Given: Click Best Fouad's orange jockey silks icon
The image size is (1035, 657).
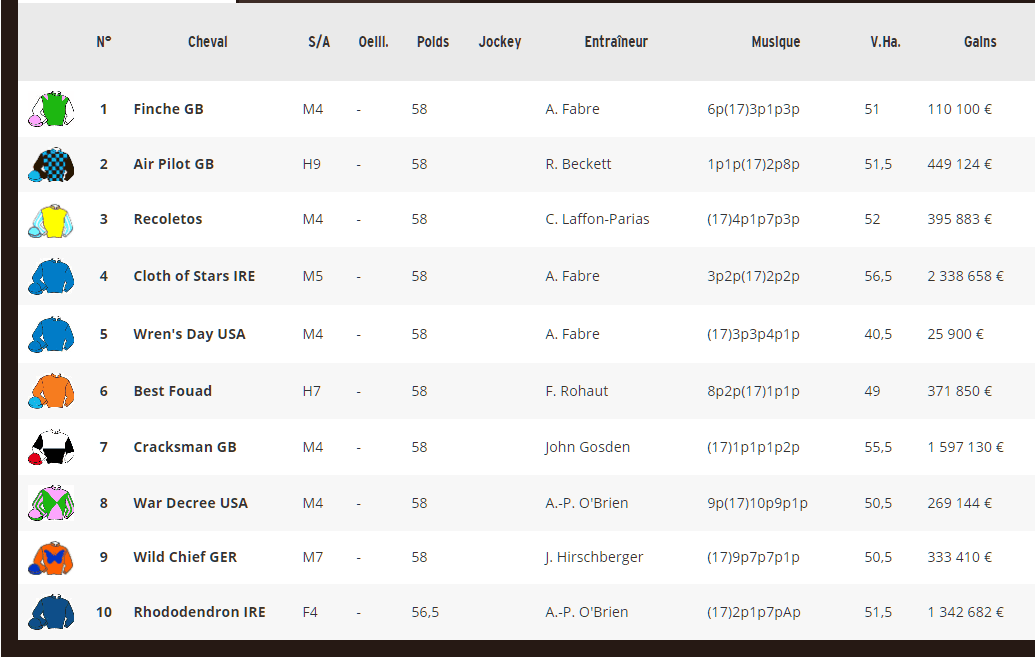Looking at the screenshot, I should click(x=51, y=391).
